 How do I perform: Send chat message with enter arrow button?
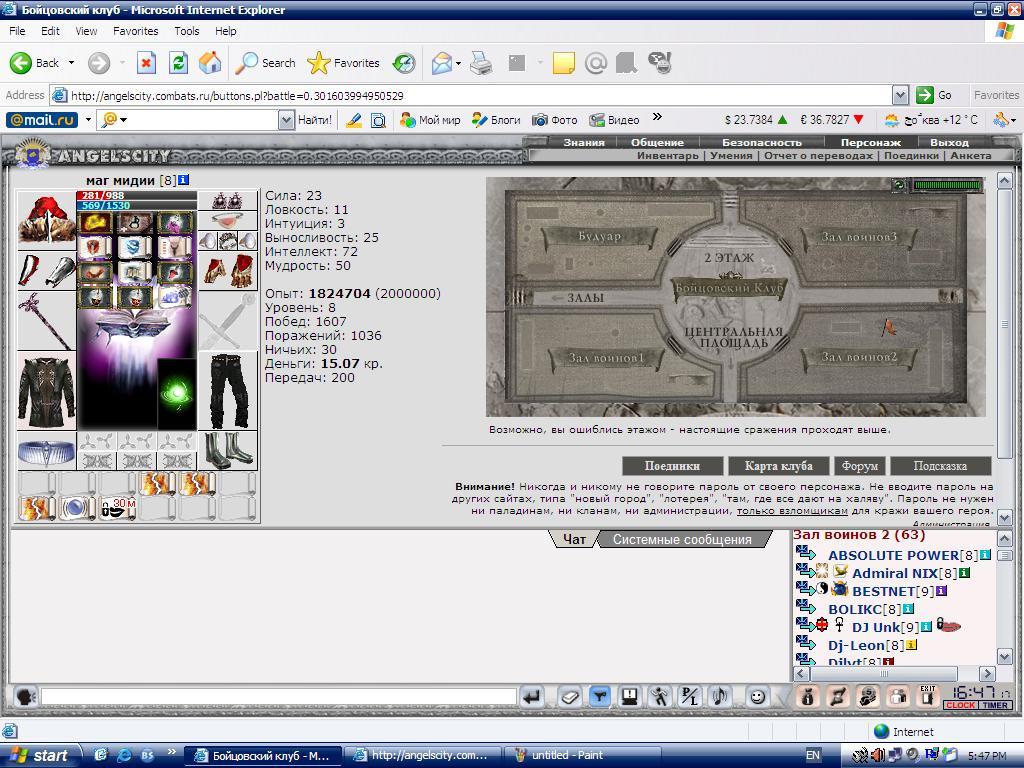[532, 697]
